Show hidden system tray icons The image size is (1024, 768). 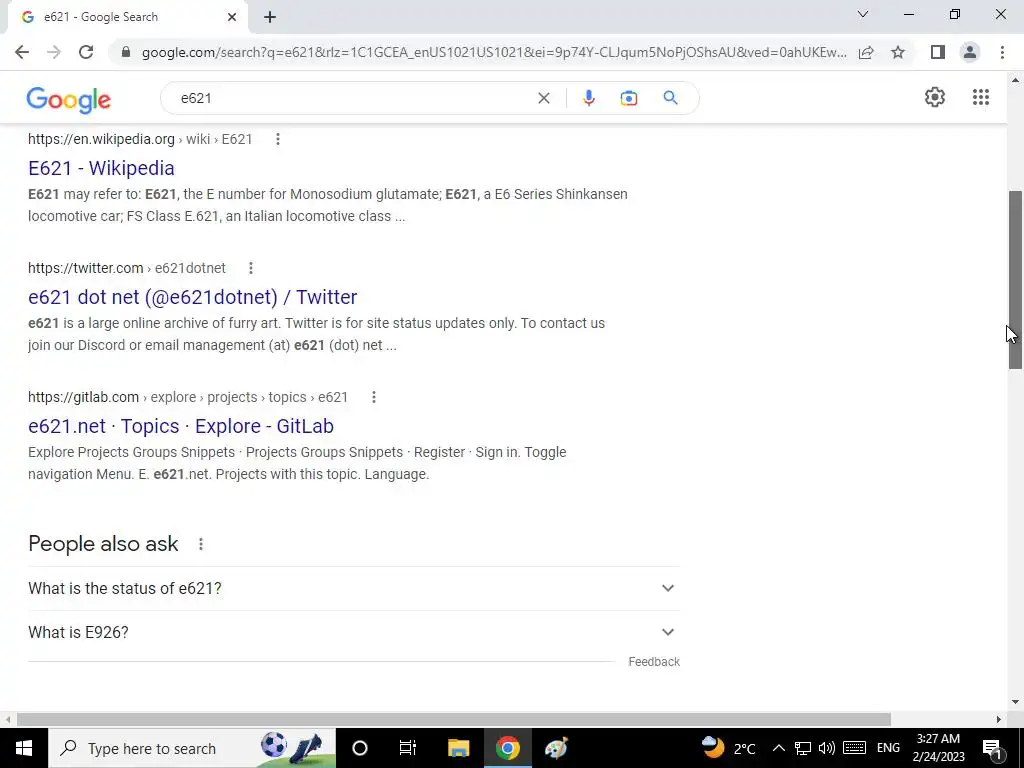[778, 748]
